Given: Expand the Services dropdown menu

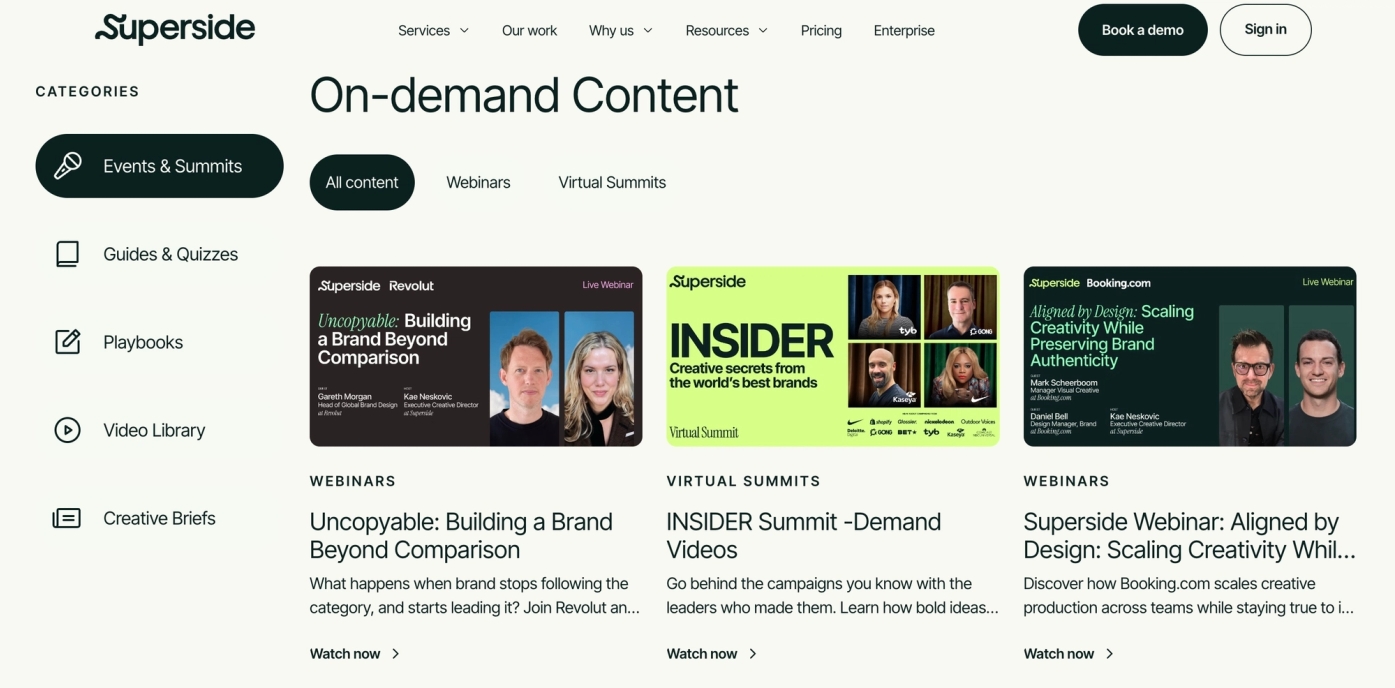Looking at the screenshot, I should click(x=433, y=30).
